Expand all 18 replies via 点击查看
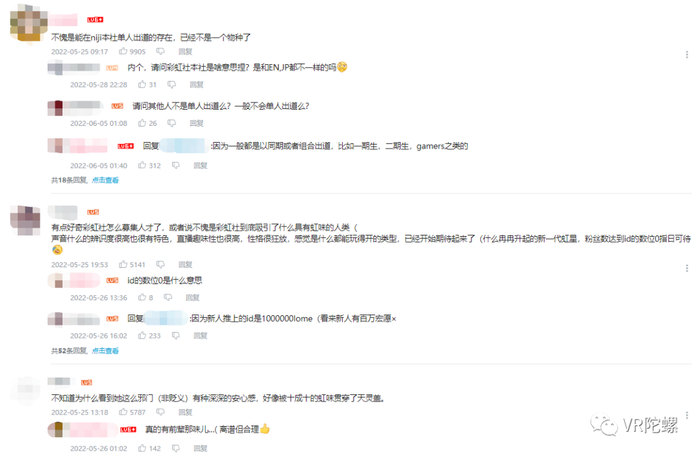Screen dimensions: 700x456 (105, 180)
